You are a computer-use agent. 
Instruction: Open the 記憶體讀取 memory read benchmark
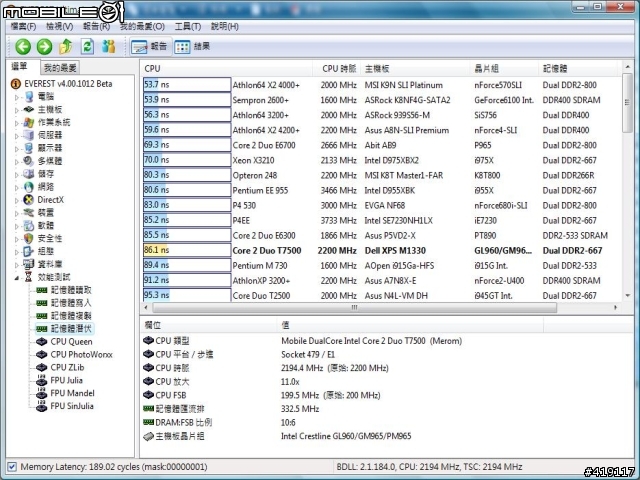click(71, 290)
